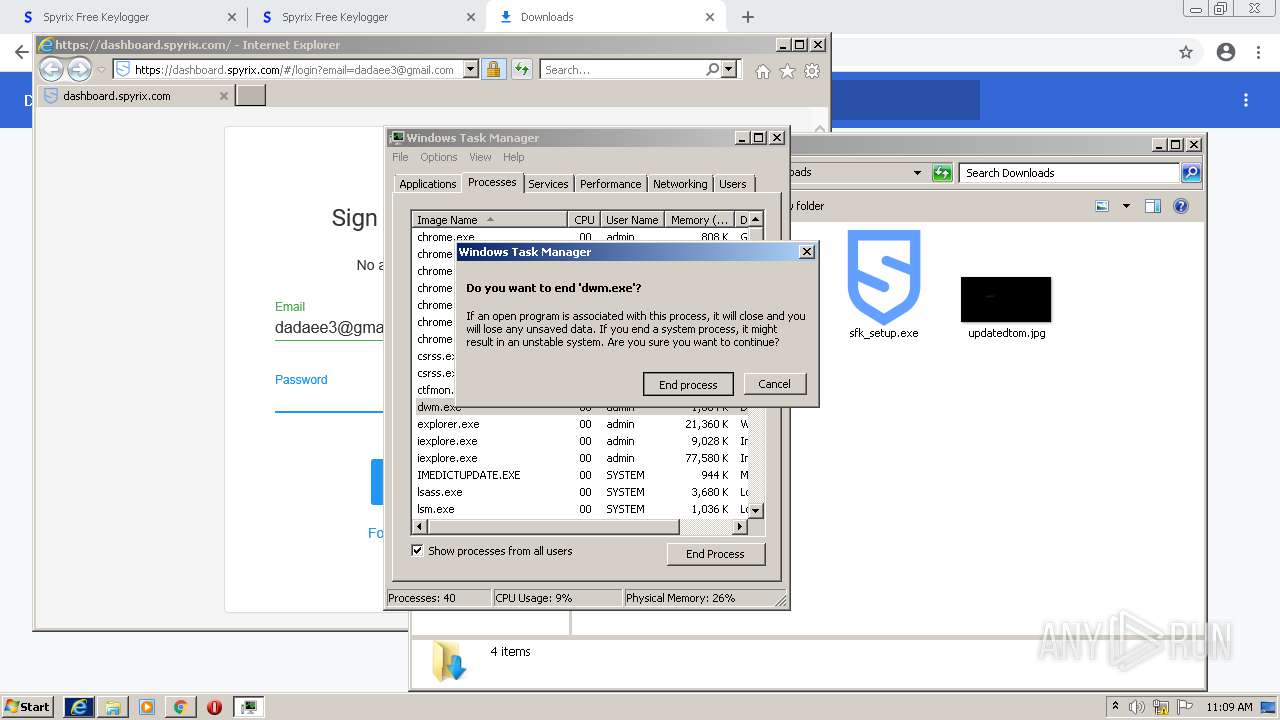The image size is (1280, 720).
Task: Expand the IE search provider dropdown
Action: point(729,70)
